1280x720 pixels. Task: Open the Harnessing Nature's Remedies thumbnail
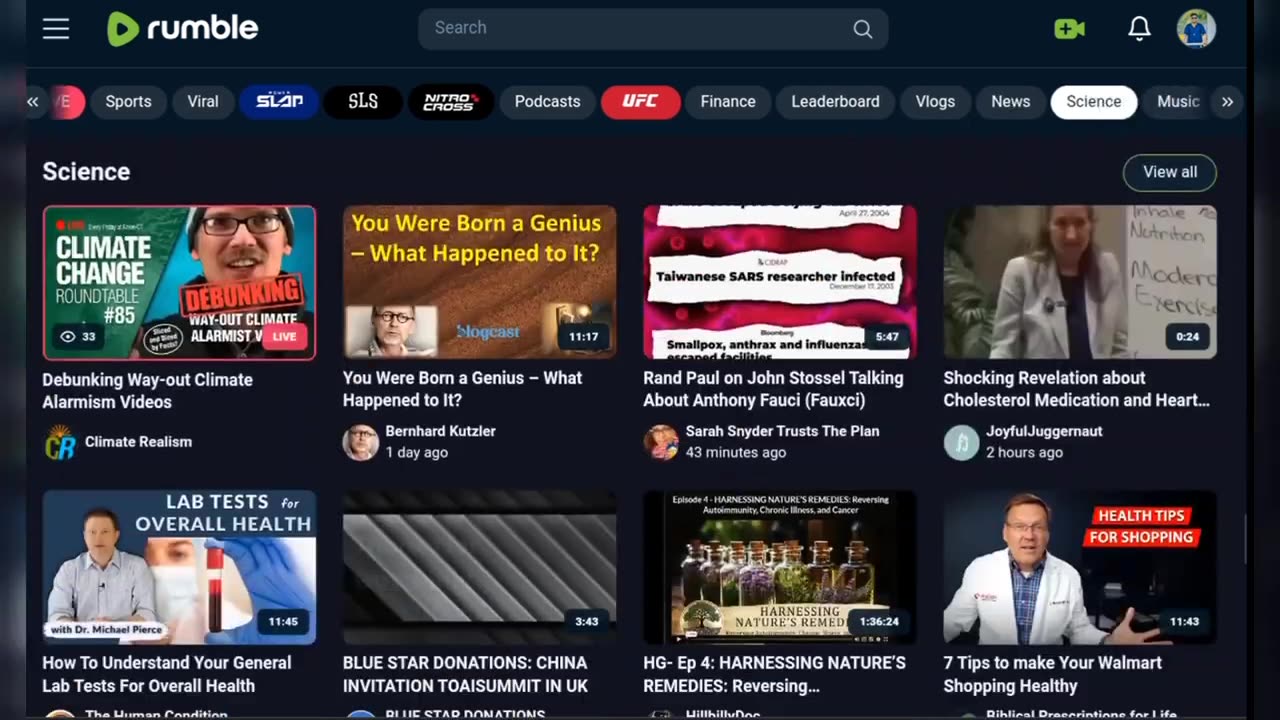point(780,567)
